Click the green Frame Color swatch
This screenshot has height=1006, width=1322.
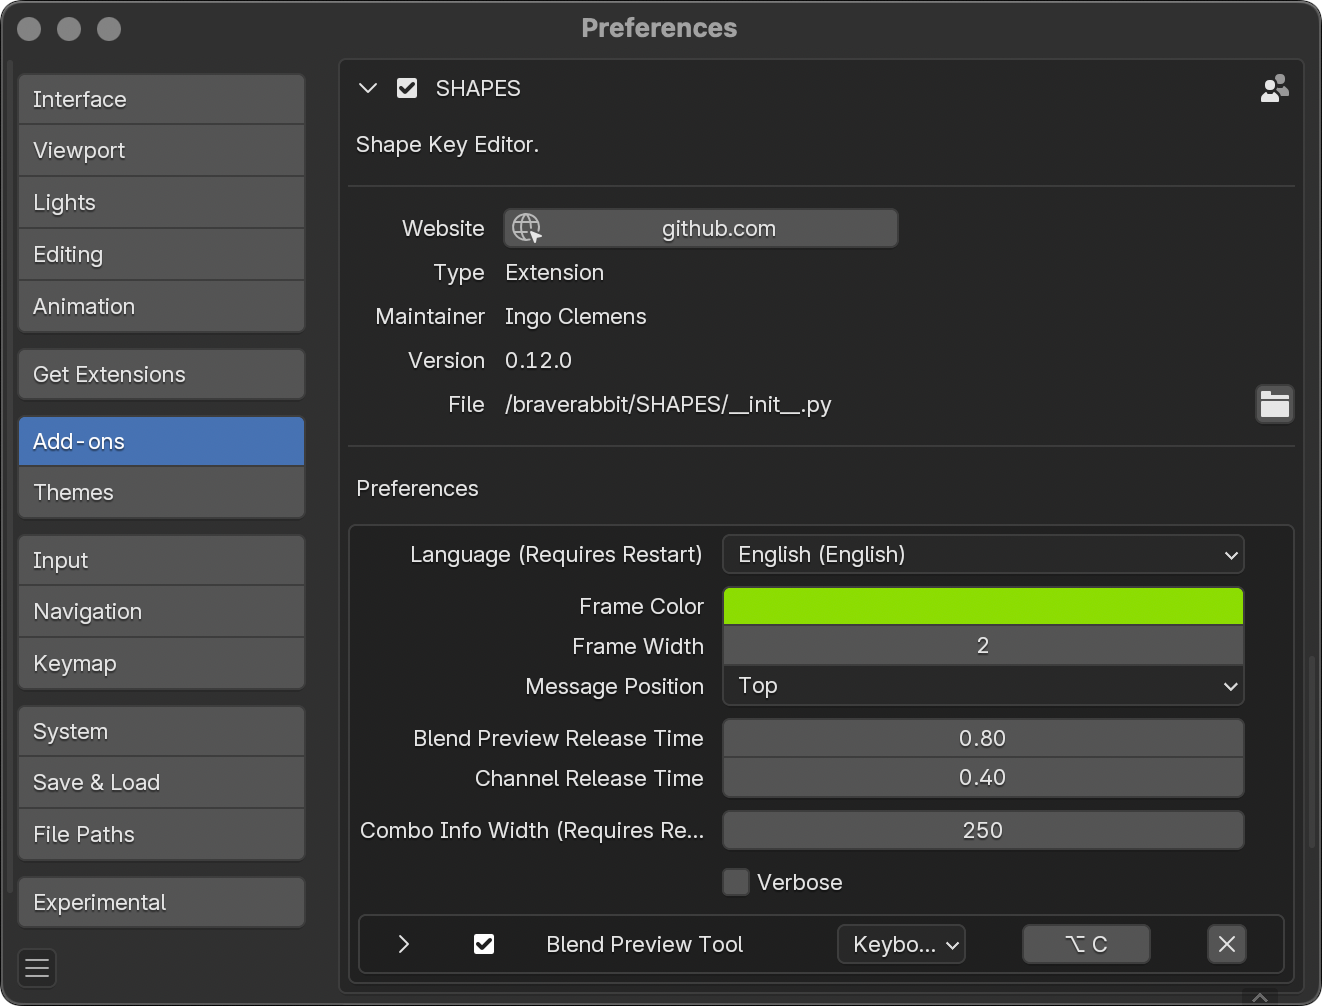(x=983, y=606)
